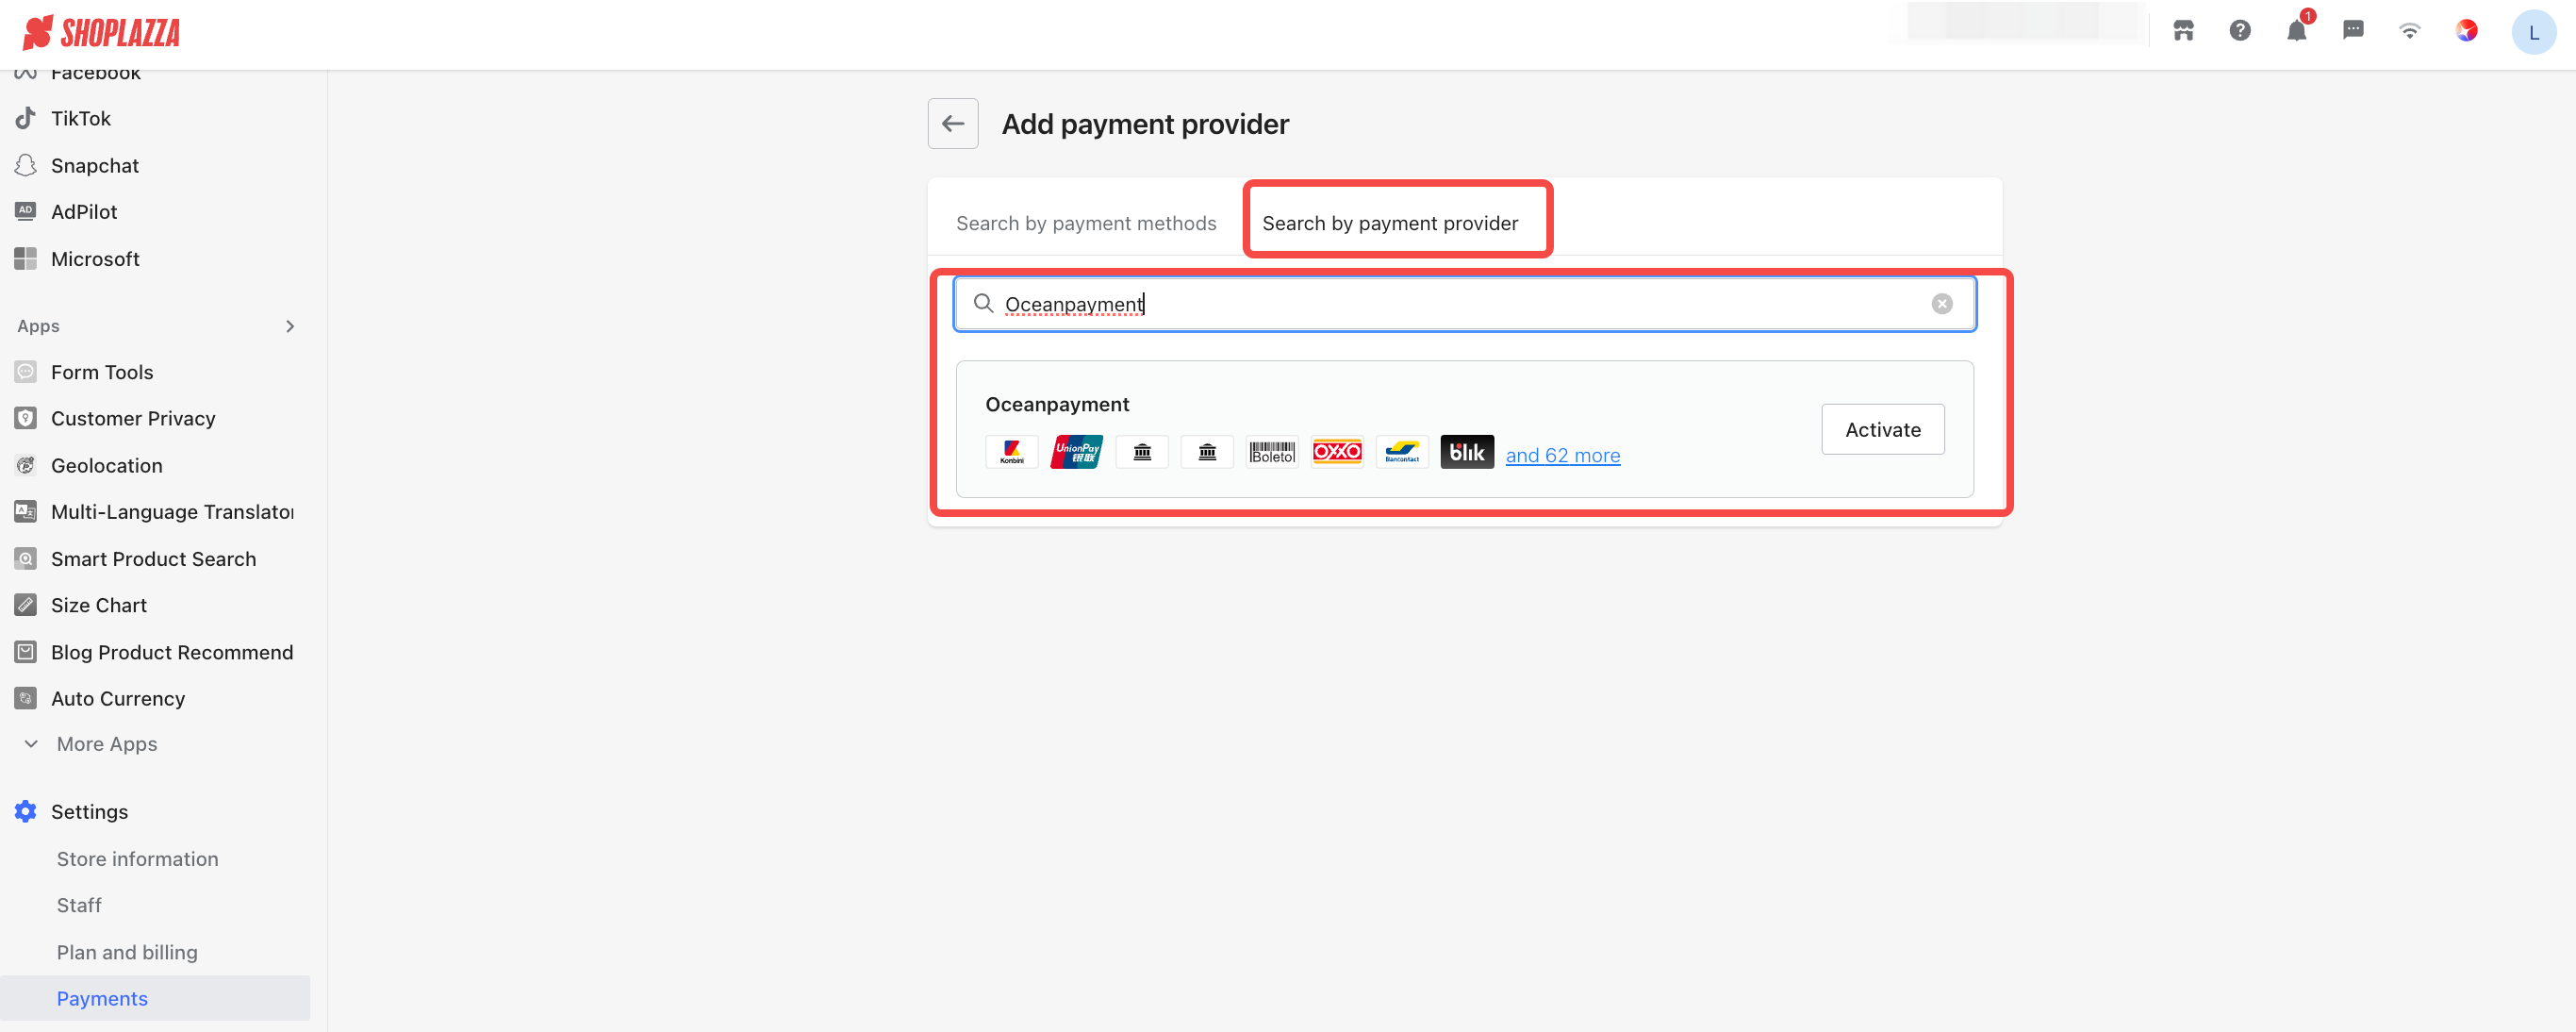This screenshot has width=2576, height=1032.
Task: Select the Blik payment icon
Action: click(1467, 452)
